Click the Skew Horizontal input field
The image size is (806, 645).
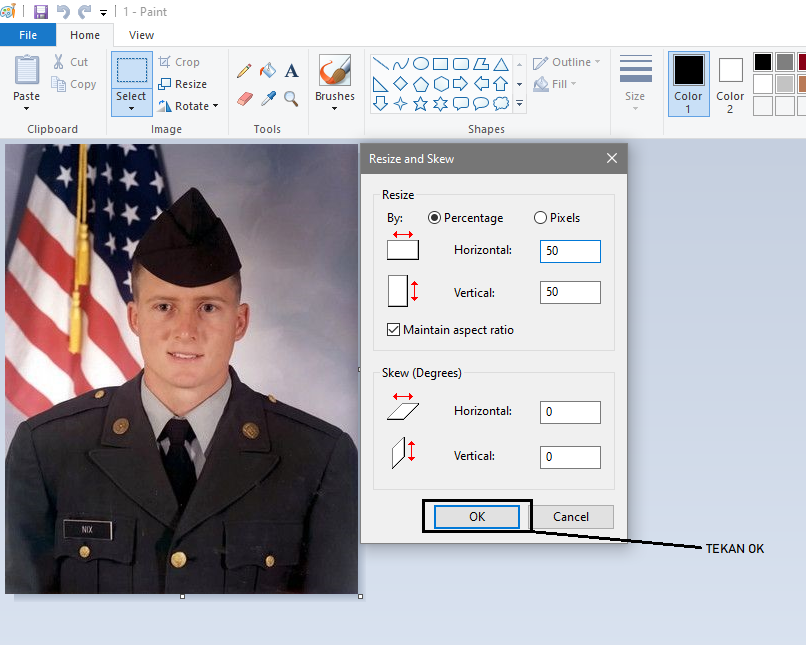point(570,412)
